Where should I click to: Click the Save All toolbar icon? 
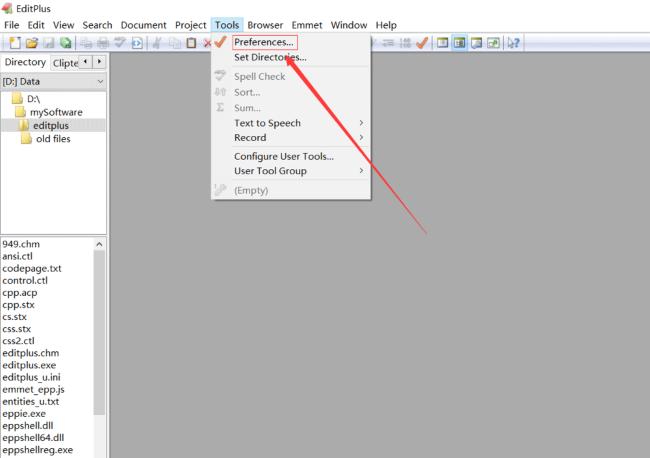click(x=65, y=43)
